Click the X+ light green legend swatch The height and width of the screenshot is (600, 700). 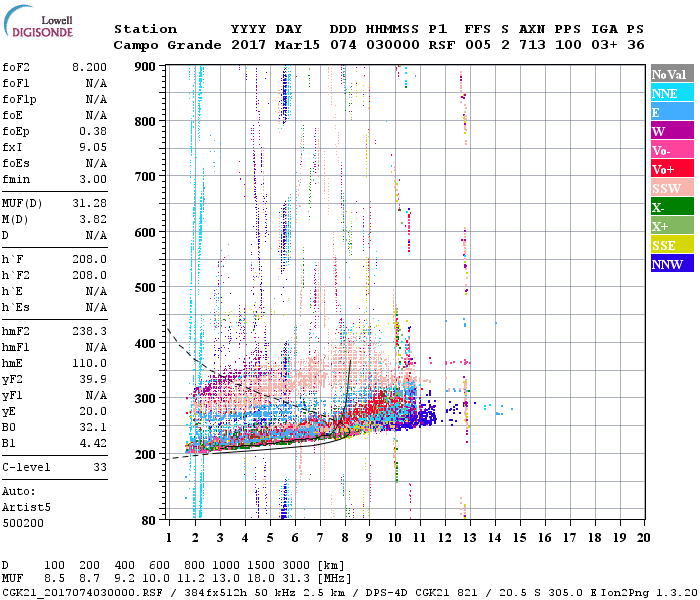(x=672, y=225)
